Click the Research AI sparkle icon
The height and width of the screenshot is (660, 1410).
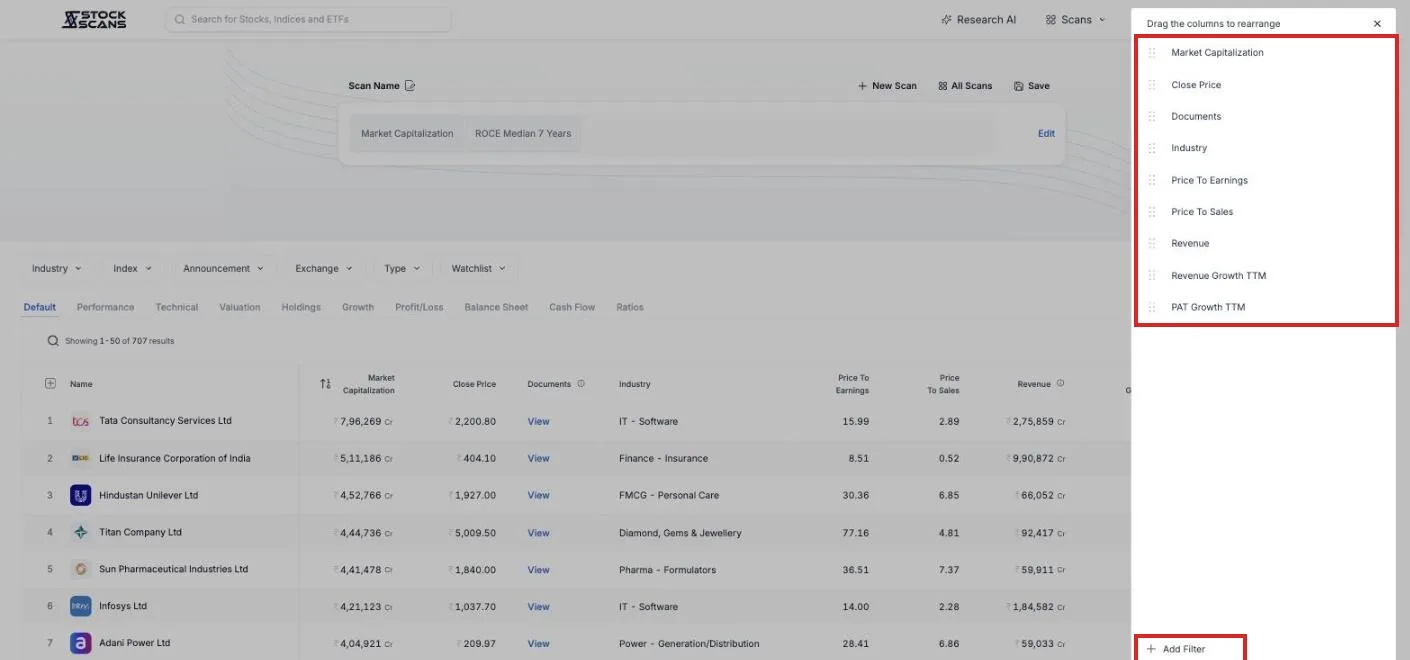[x=946, y=20]
